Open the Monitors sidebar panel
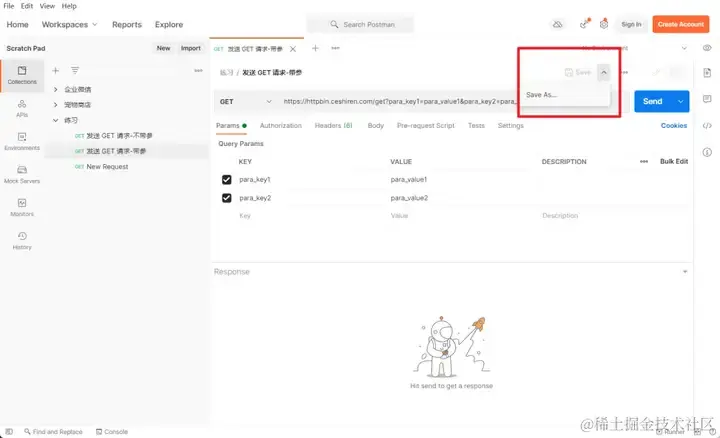The image size is (720, 438). point(22,208)
